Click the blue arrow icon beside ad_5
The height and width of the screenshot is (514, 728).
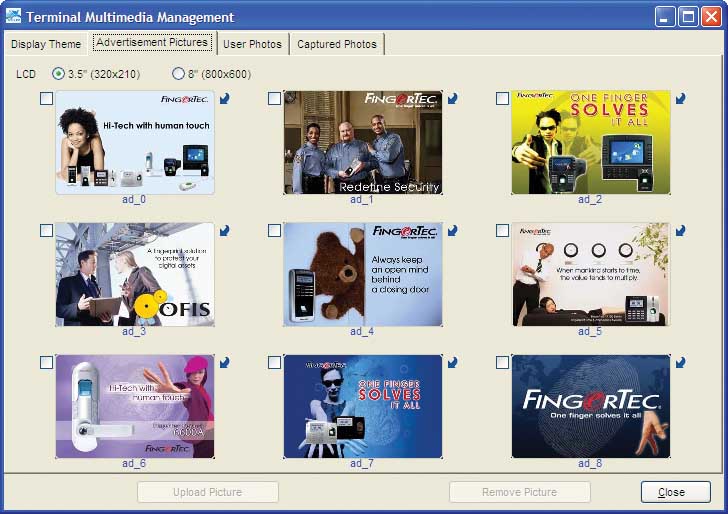(x=680, y=230)
